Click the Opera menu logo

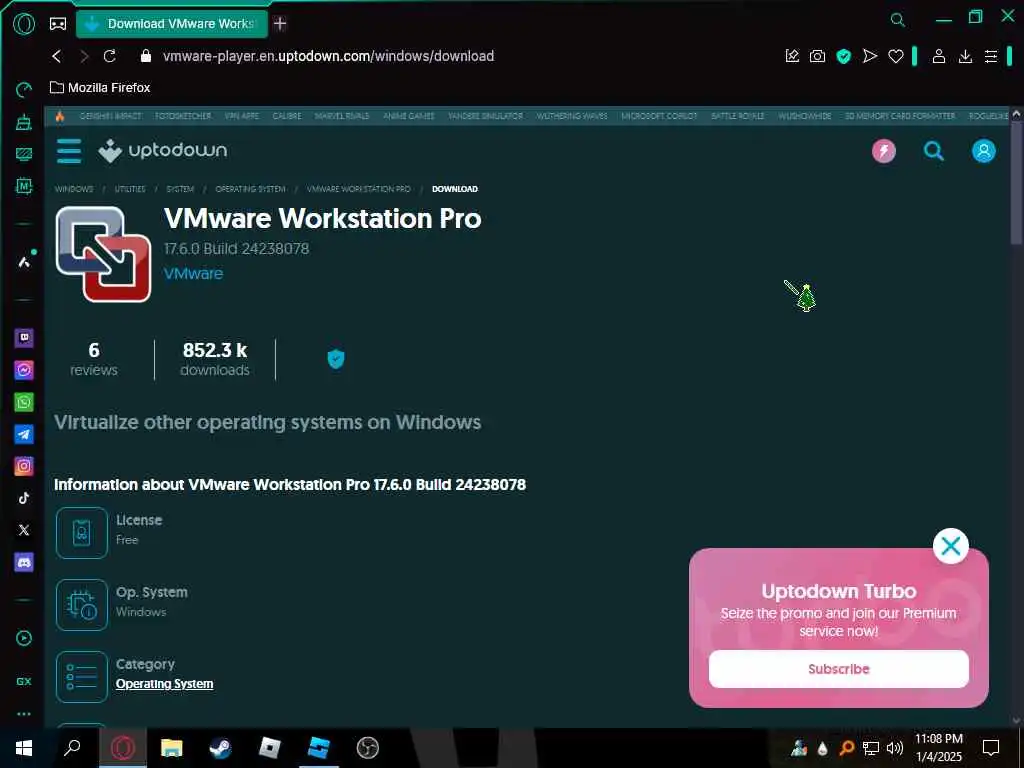coord(24,24)
